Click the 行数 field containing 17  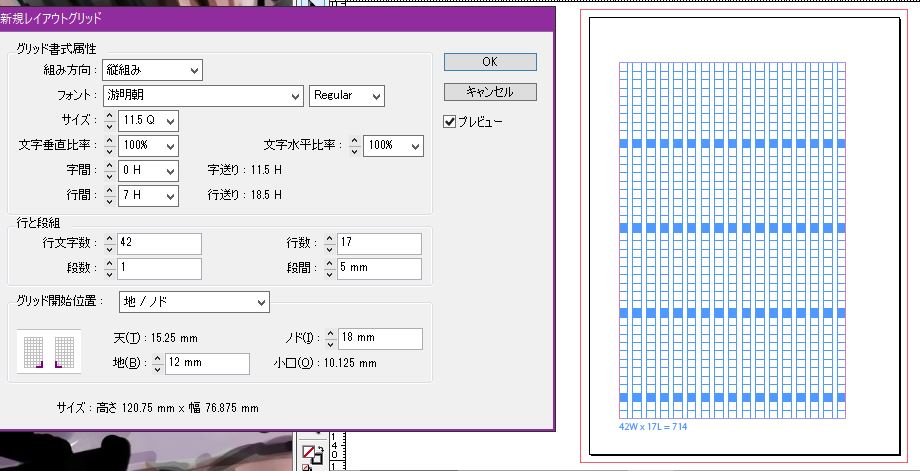380,243
